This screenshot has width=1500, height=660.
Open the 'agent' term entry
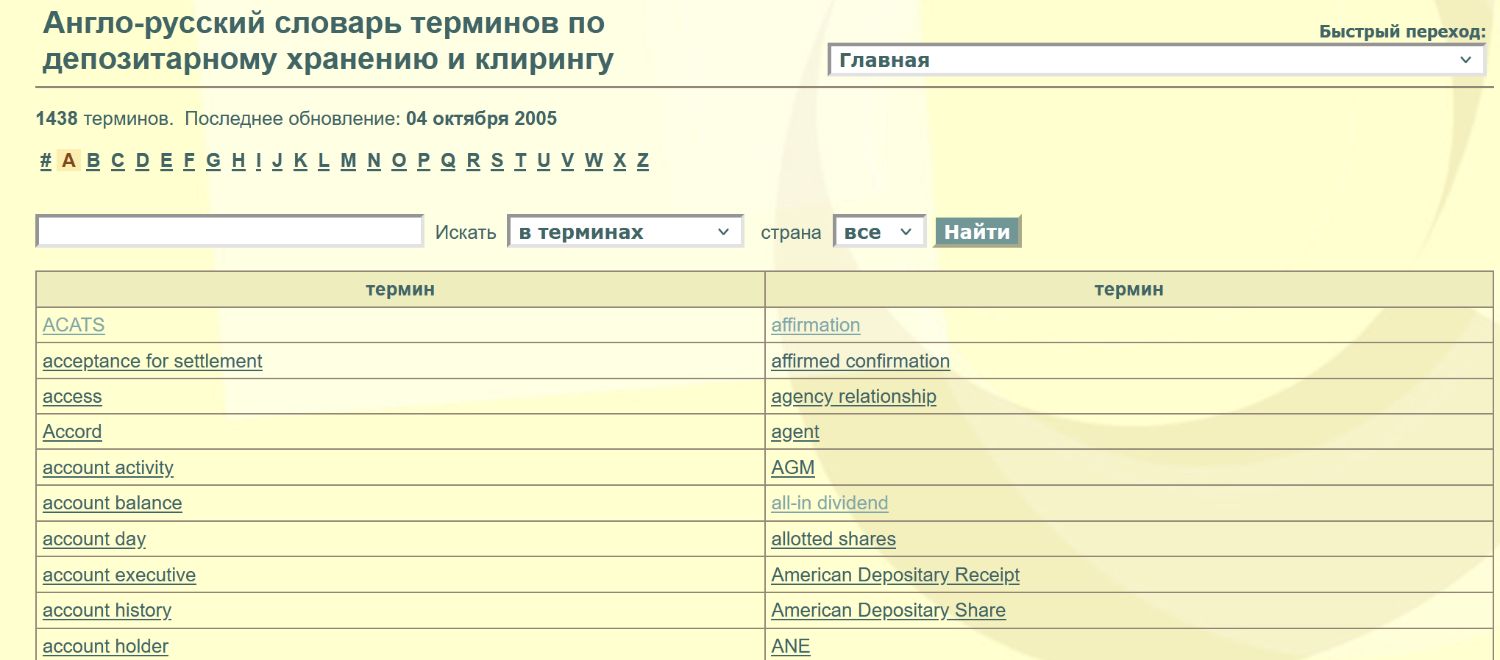[795, 432]
